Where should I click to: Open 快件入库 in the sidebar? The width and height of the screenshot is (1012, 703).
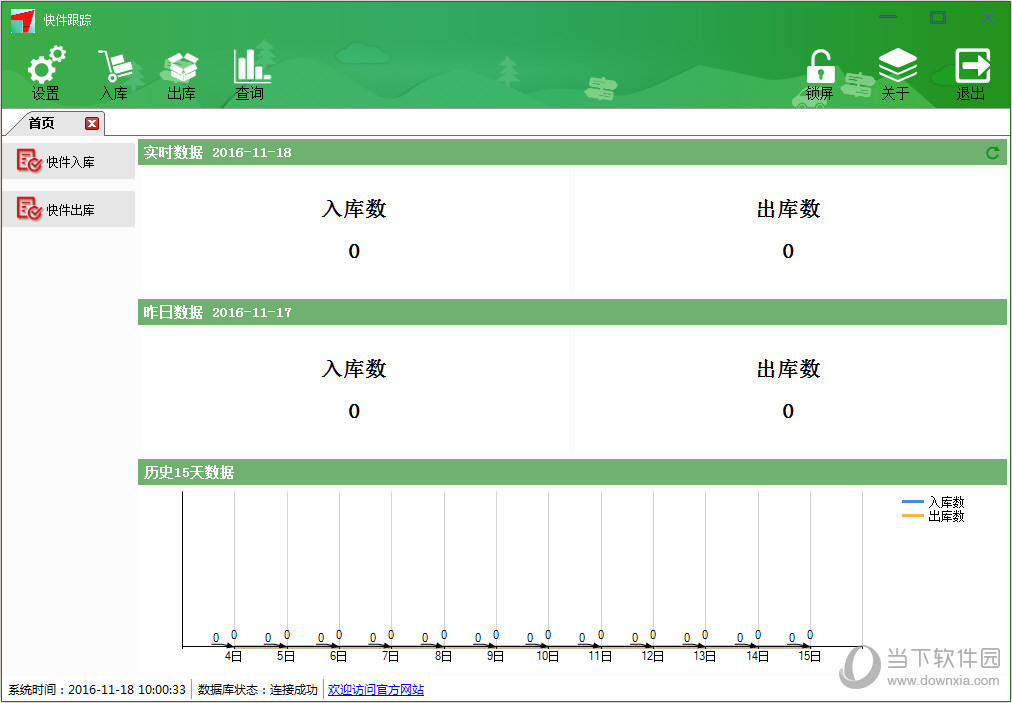tap(68, 161)
